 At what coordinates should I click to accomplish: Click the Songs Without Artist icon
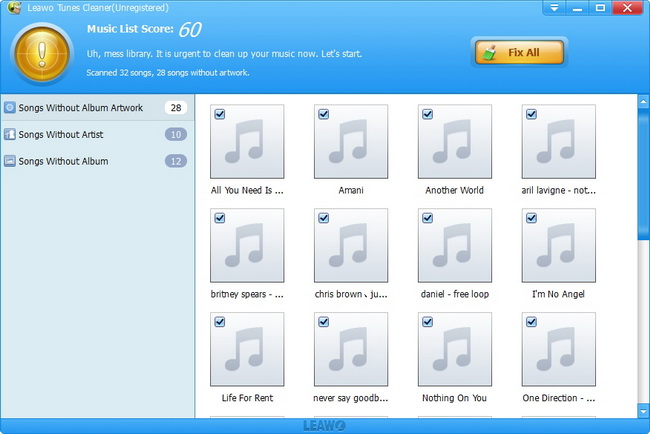coord(10,134)
